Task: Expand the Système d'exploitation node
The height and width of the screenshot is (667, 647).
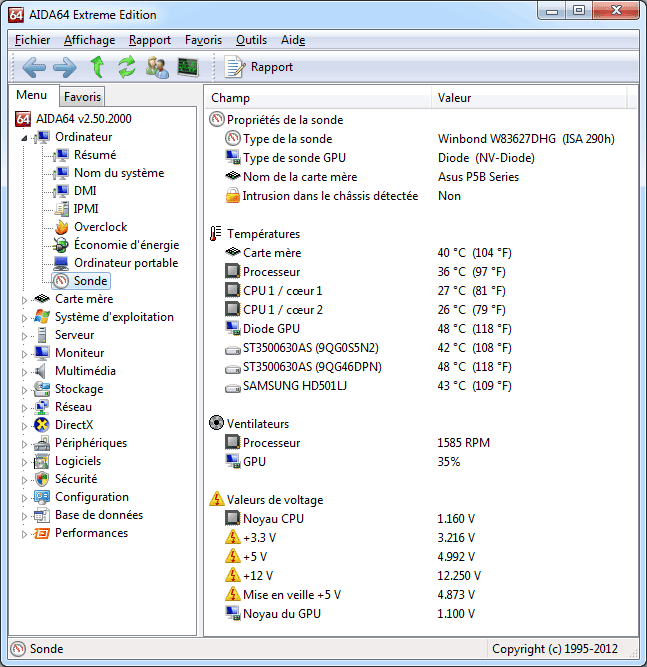Action: point(24,318)
